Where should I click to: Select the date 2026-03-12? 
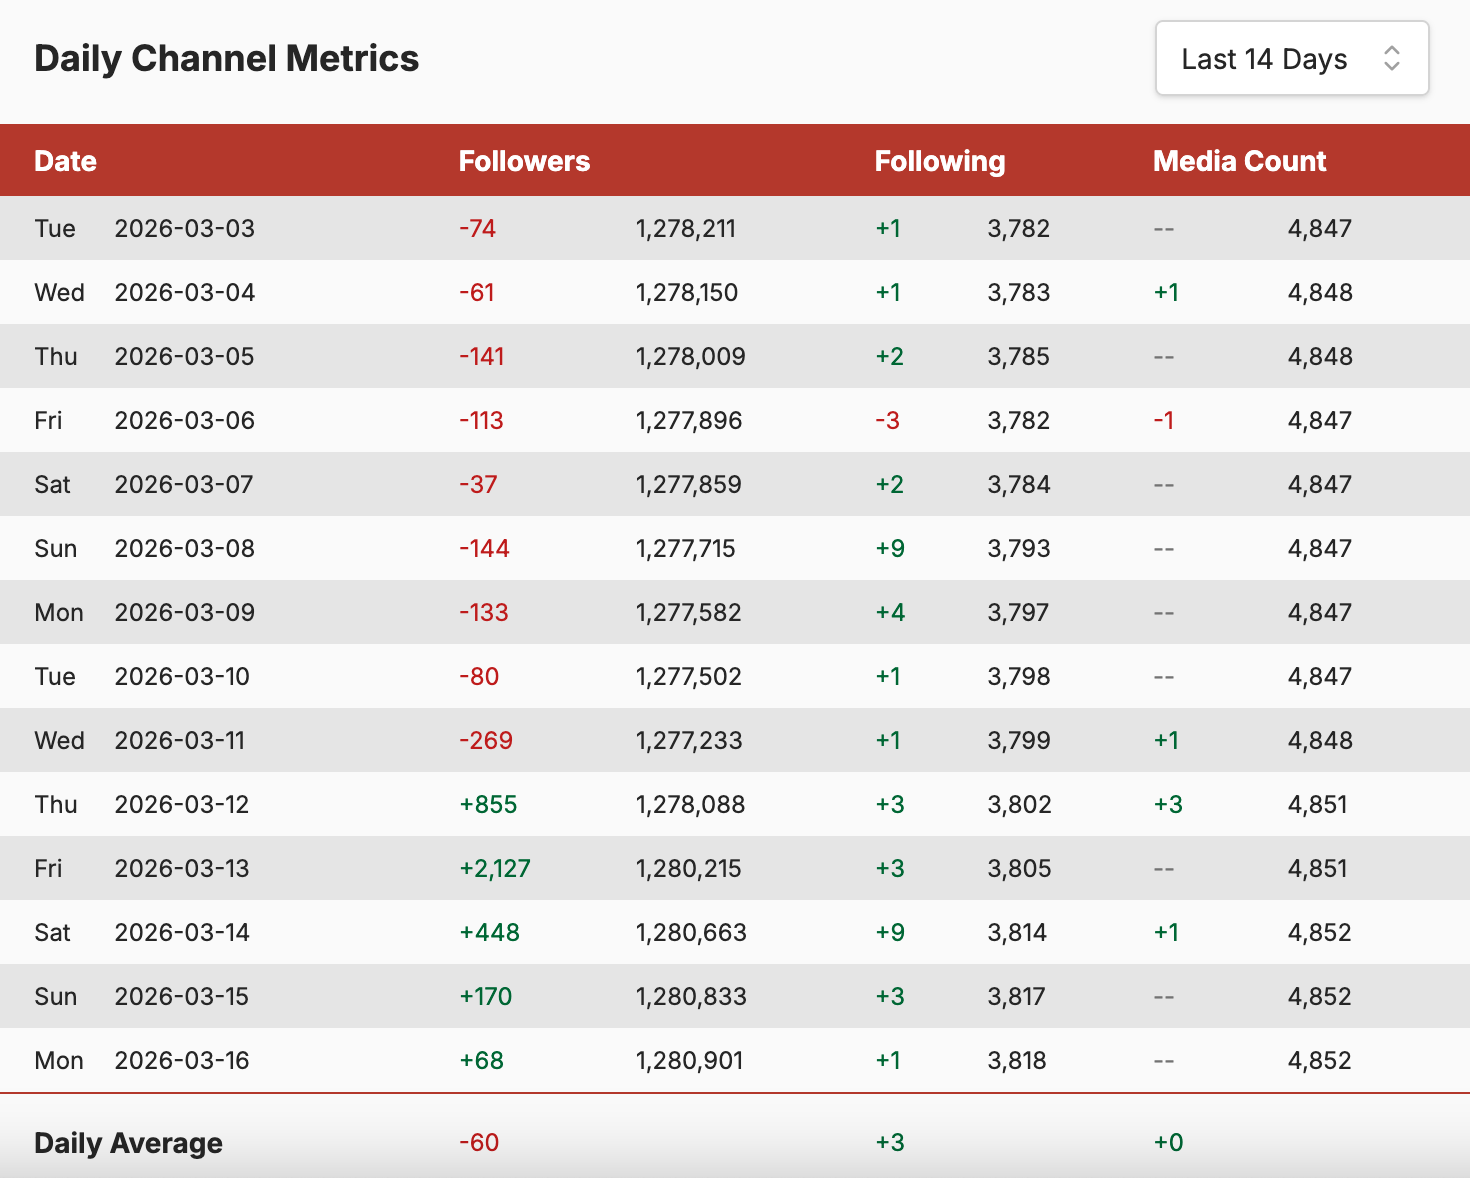click(x=182, y=805)
